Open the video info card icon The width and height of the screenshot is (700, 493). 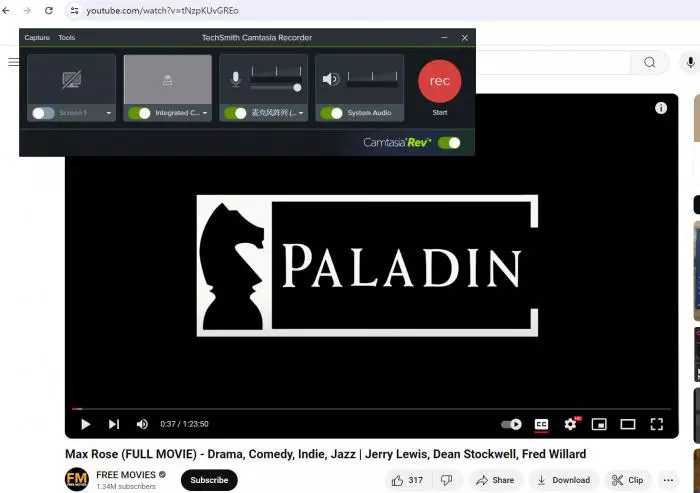pos(661,108)
